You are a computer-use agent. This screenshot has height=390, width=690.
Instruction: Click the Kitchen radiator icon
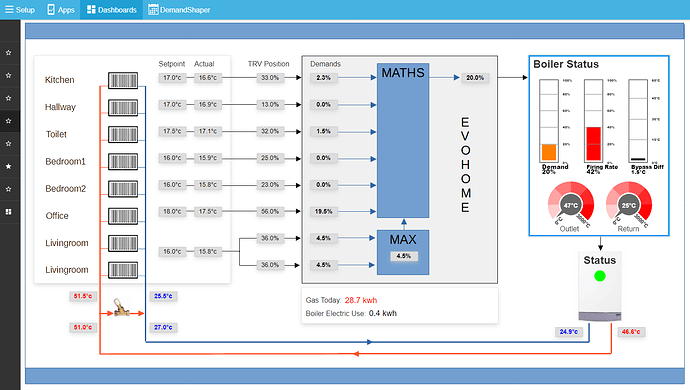(123, 81)
